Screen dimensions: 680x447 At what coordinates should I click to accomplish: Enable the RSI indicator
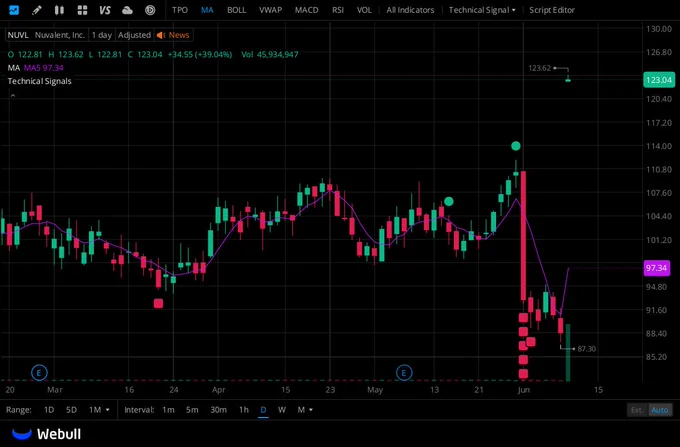pyautogui.click(x=338, y=10)
